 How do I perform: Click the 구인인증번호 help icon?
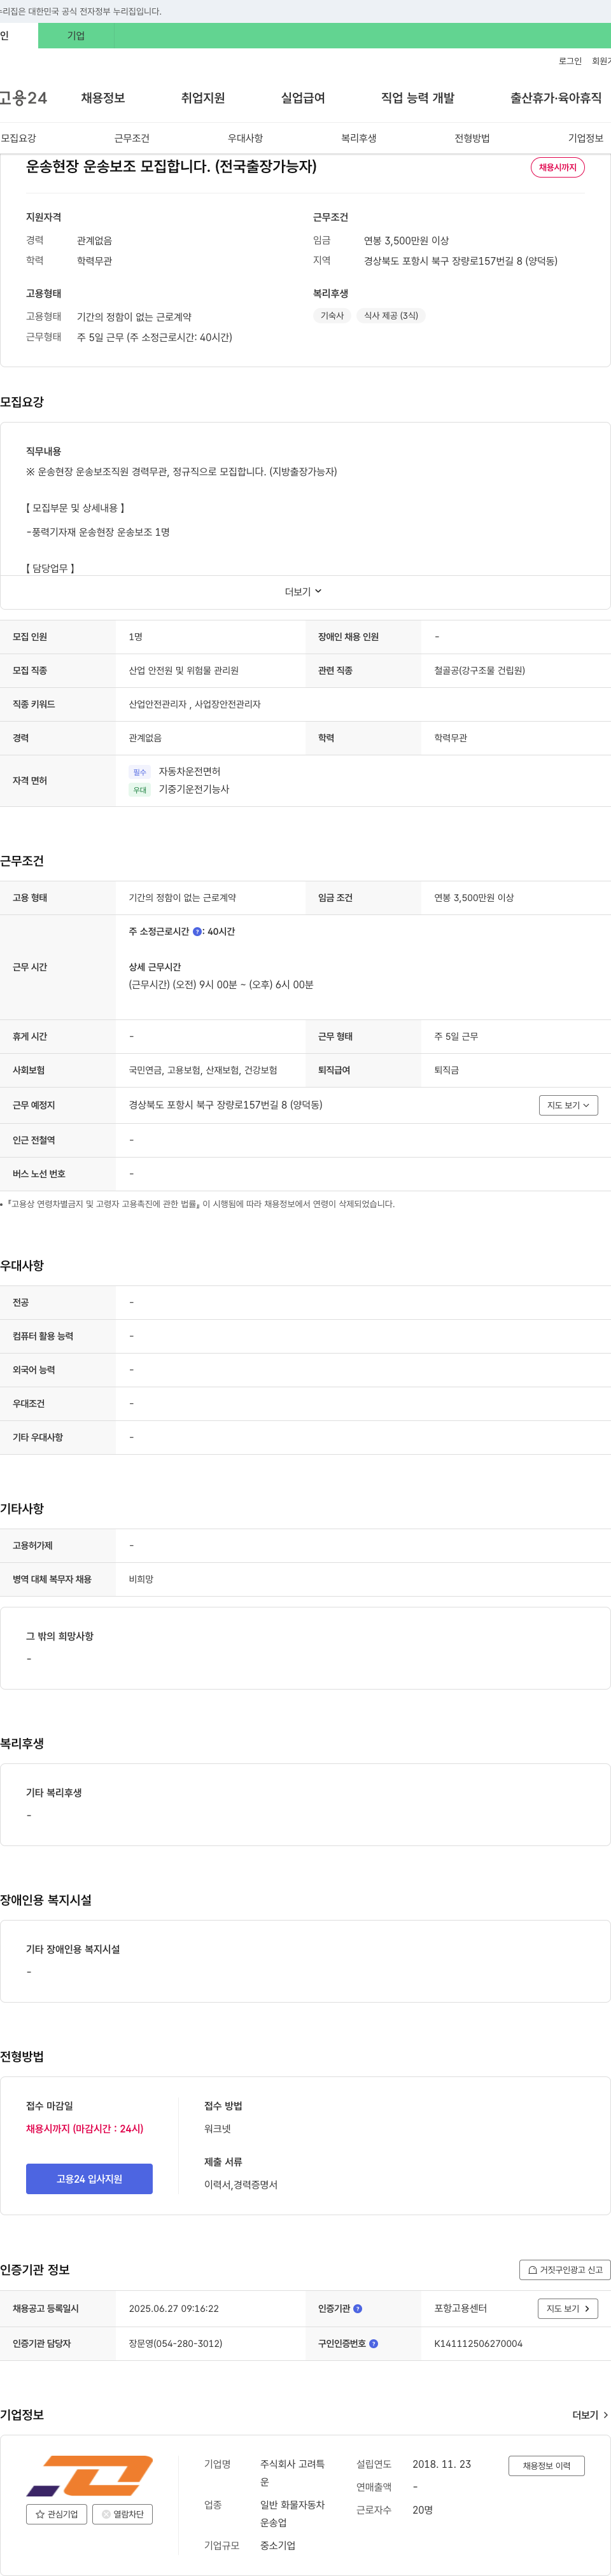(374, 2343)
